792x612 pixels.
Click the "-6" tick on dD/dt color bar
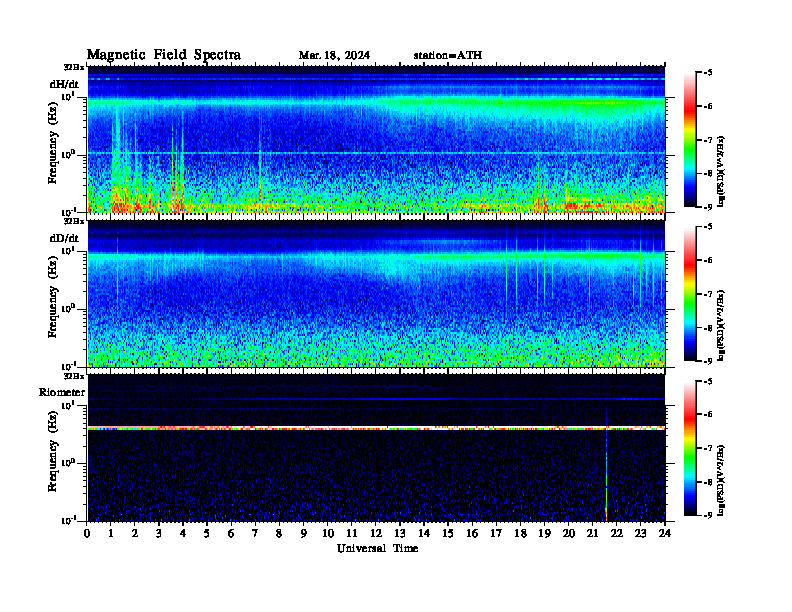(708, 260)
